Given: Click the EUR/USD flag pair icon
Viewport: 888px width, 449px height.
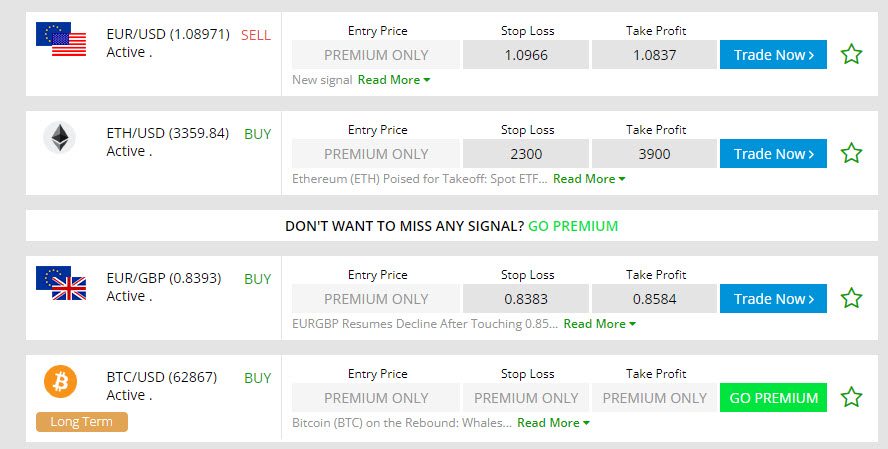Looking at the screenshot, I should [60, 39].
